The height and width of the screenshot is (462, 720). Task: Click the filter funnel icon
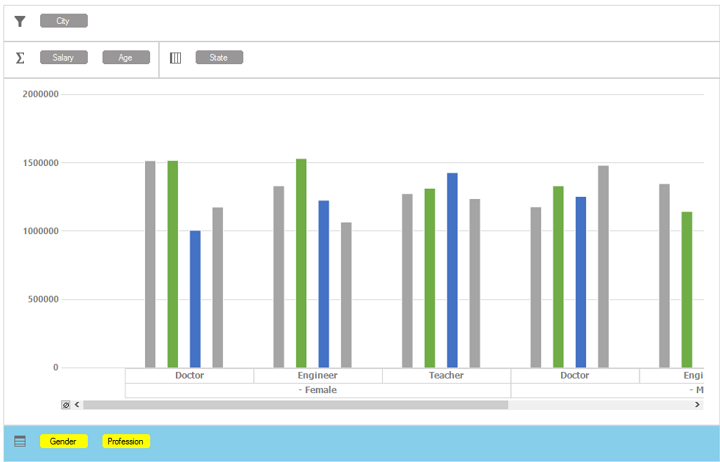(x=20, y=21)
